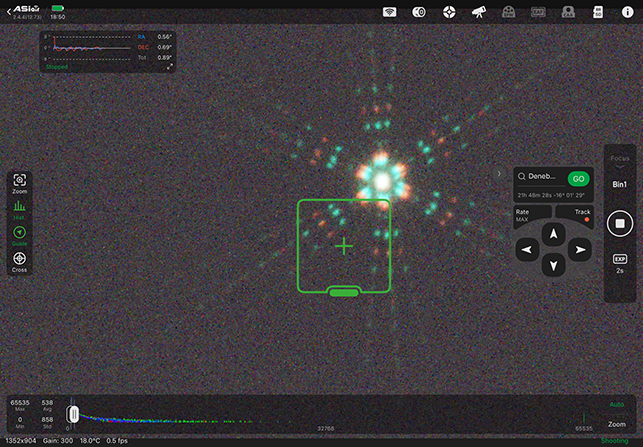
Task: Toggle the Hist histogram display
Action: coord(19,208)
